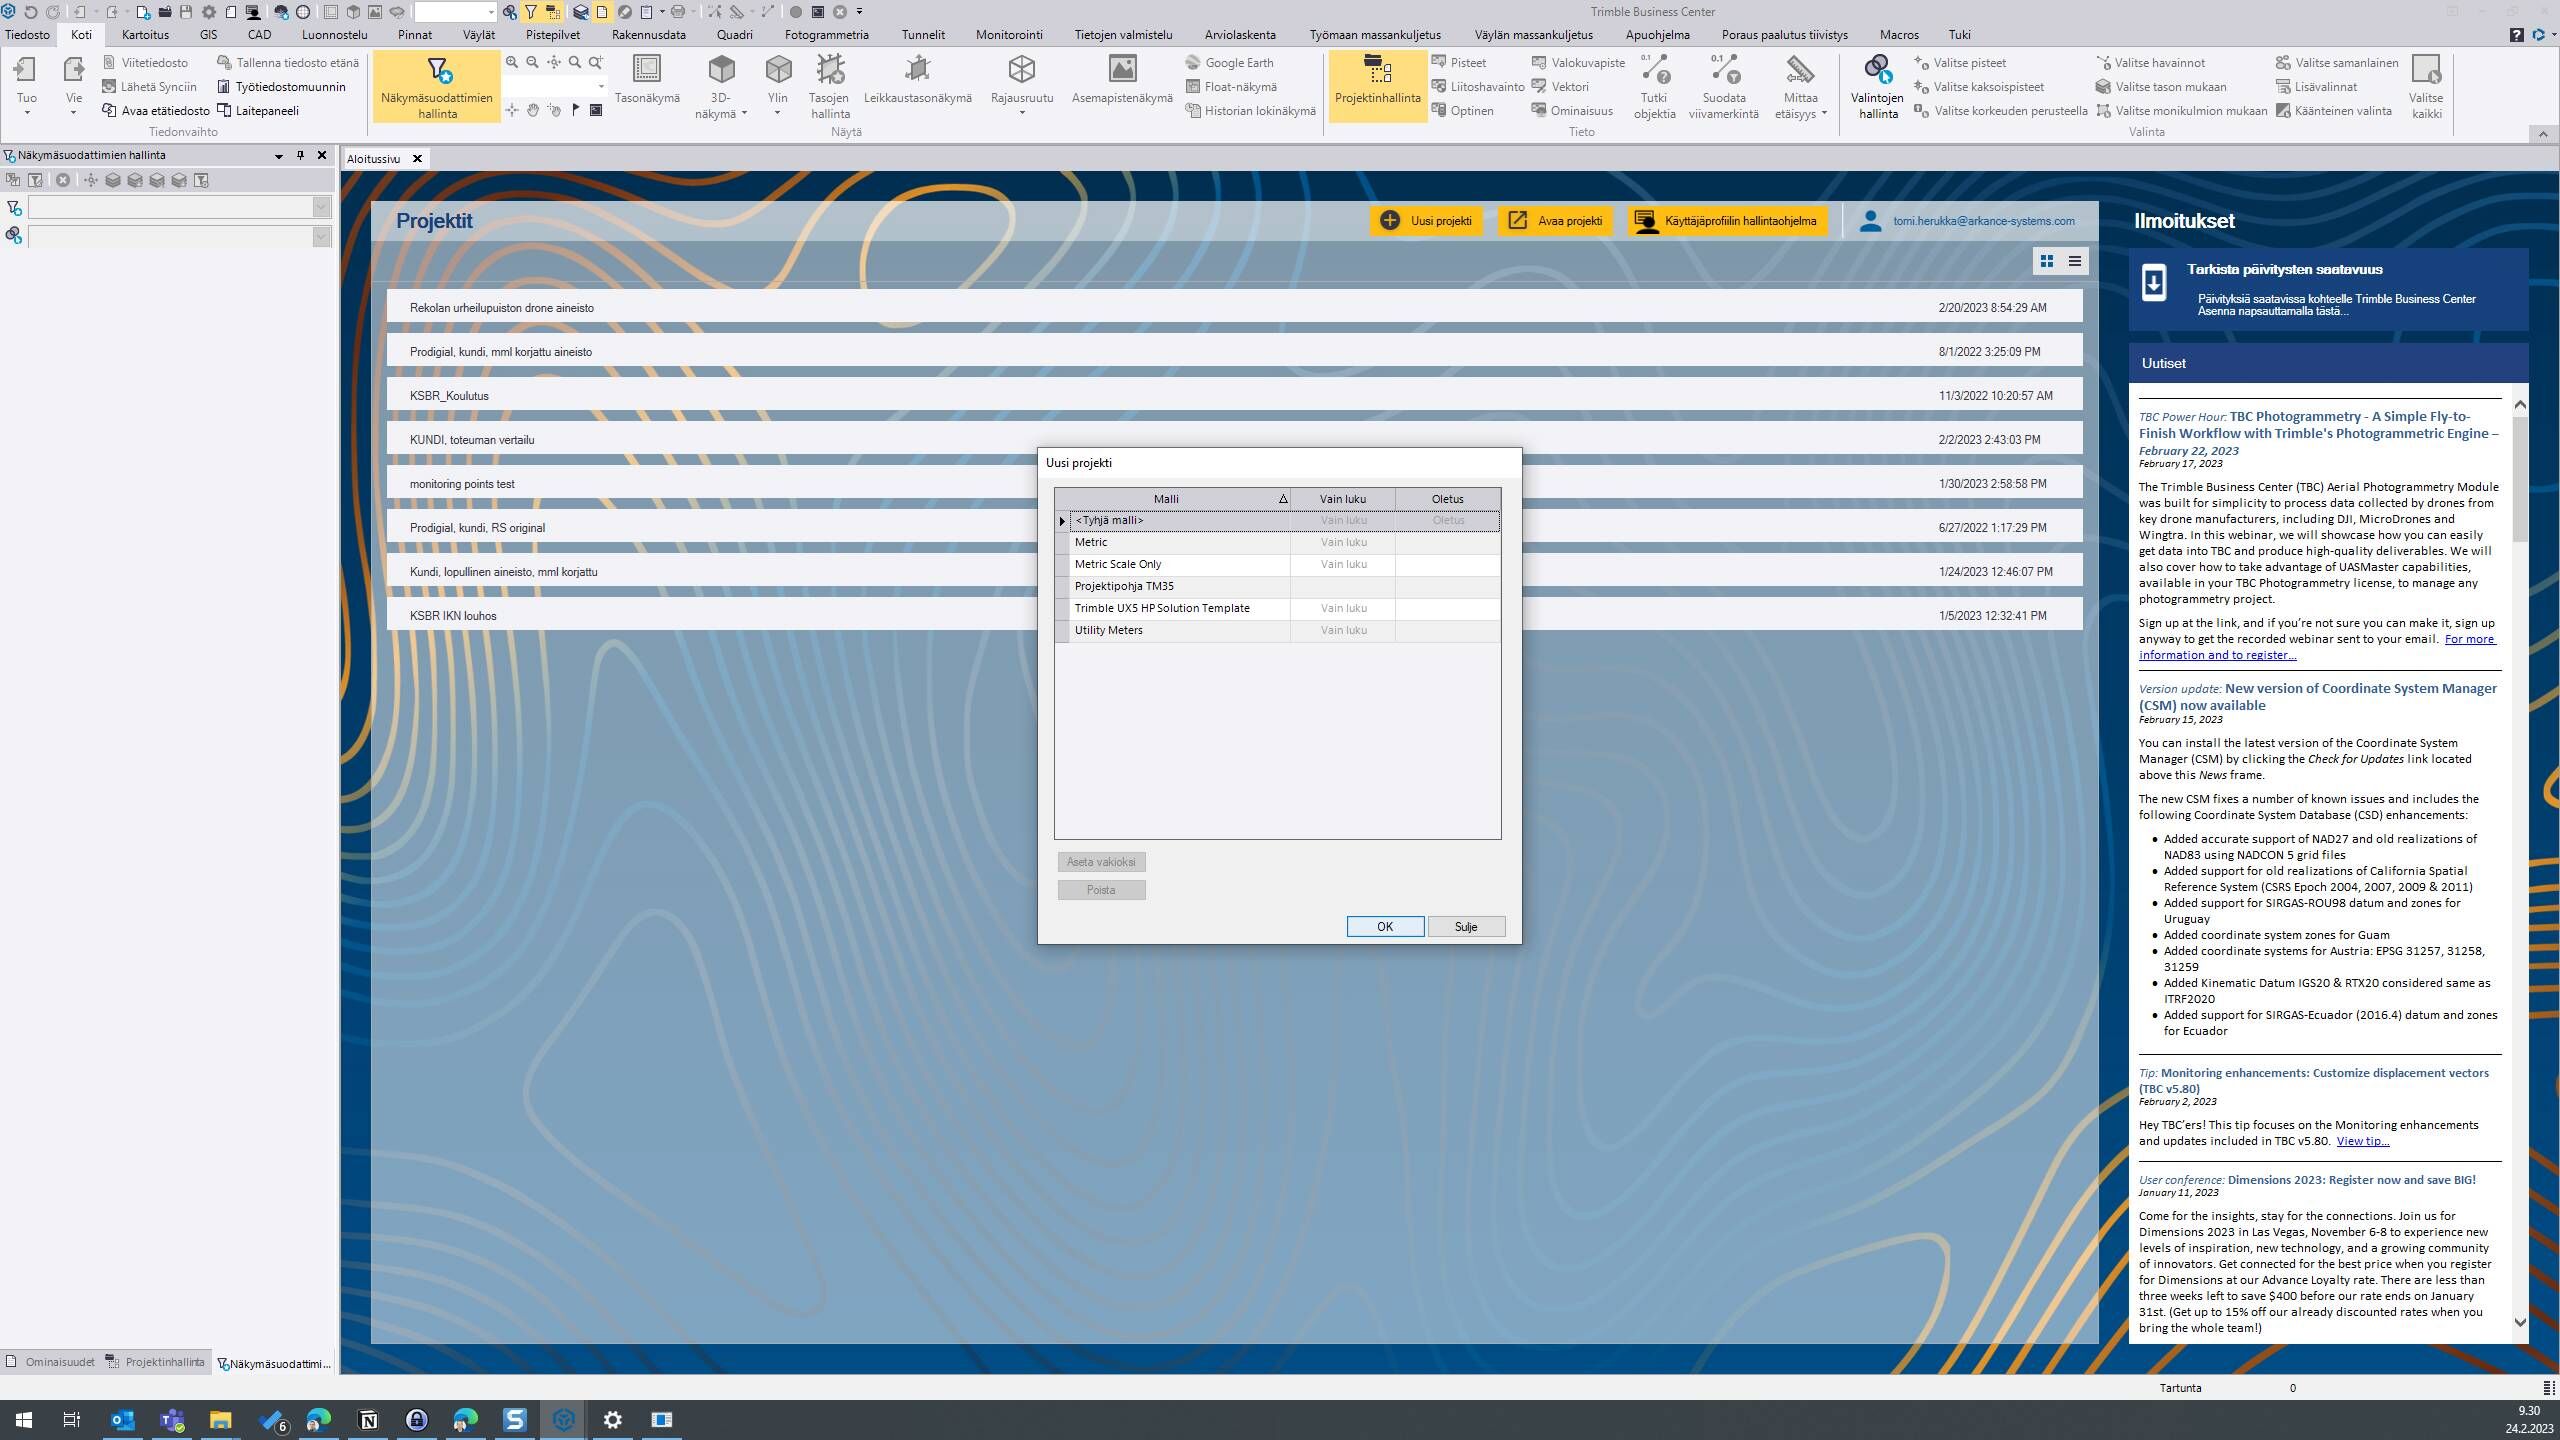Viewport: 2560px width, 1440px height.
Task: Click Tutki objektia tool
Action: [x=1654, y=87]
